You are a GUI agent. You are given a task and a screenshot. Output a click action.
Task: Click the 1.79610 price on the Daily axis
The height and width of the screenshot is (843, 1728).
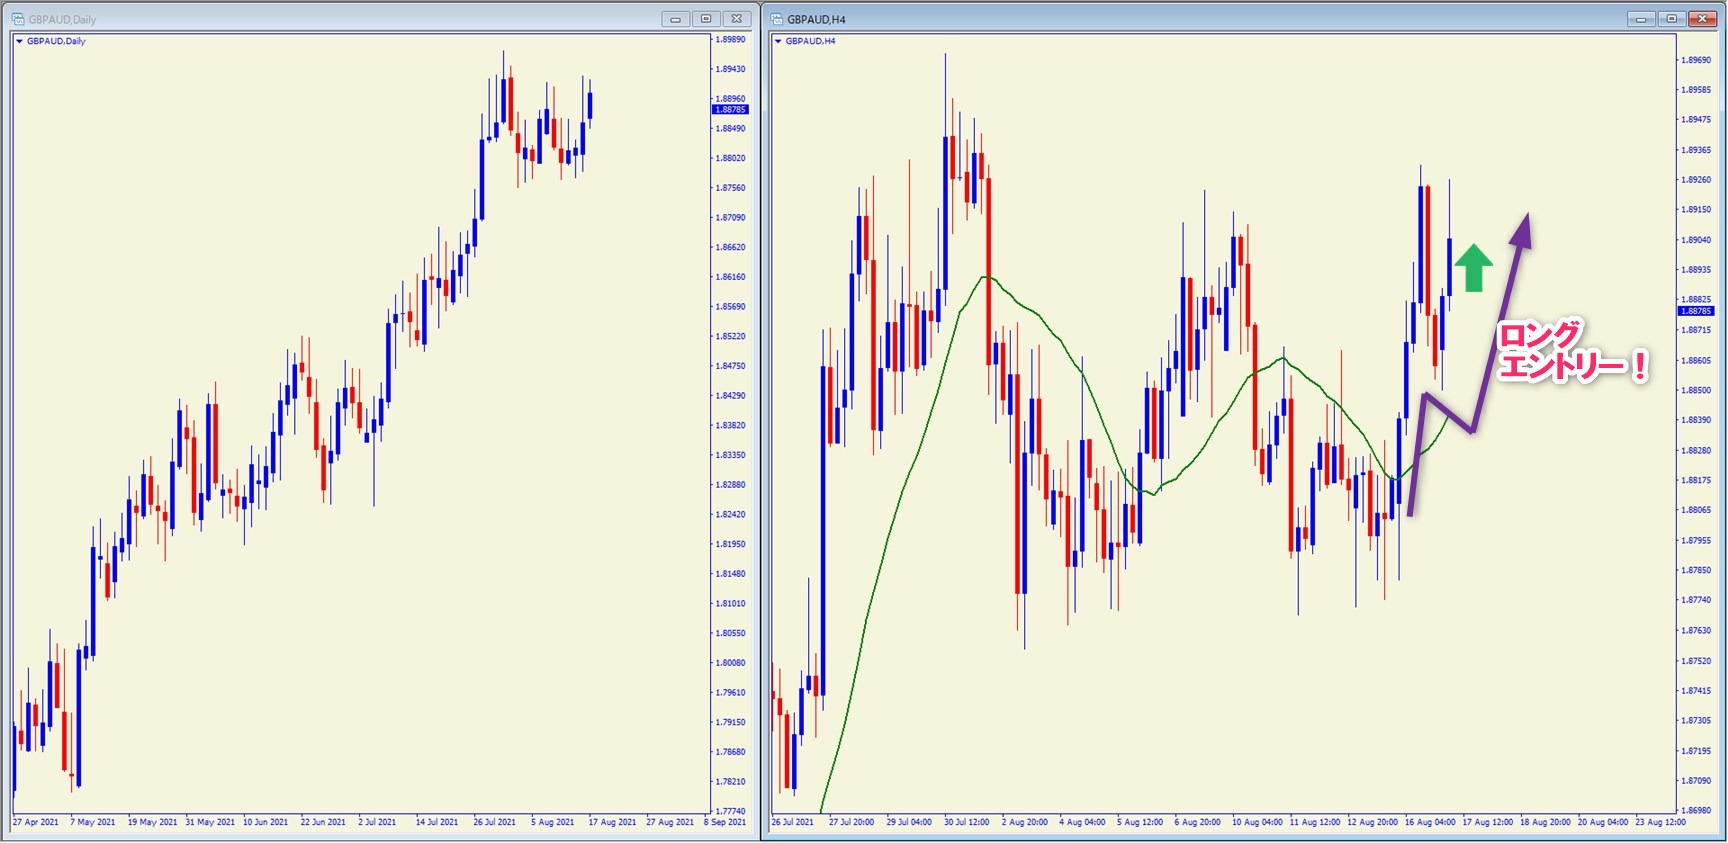(x=731, y=692)
